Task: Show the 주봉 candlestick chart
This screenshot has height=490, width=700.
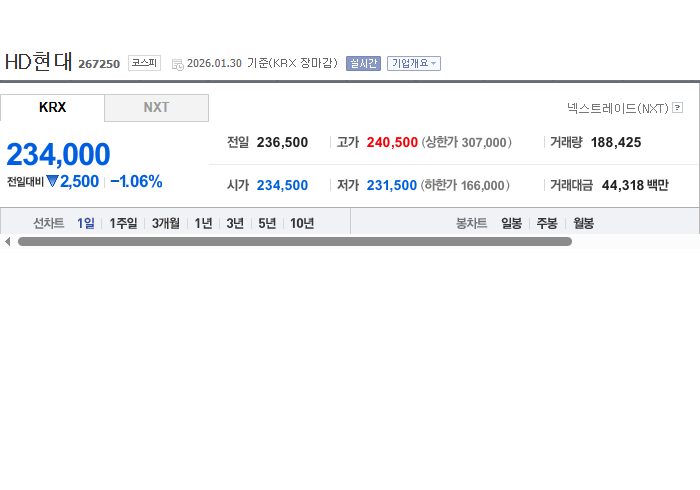Action: (547, 223)
